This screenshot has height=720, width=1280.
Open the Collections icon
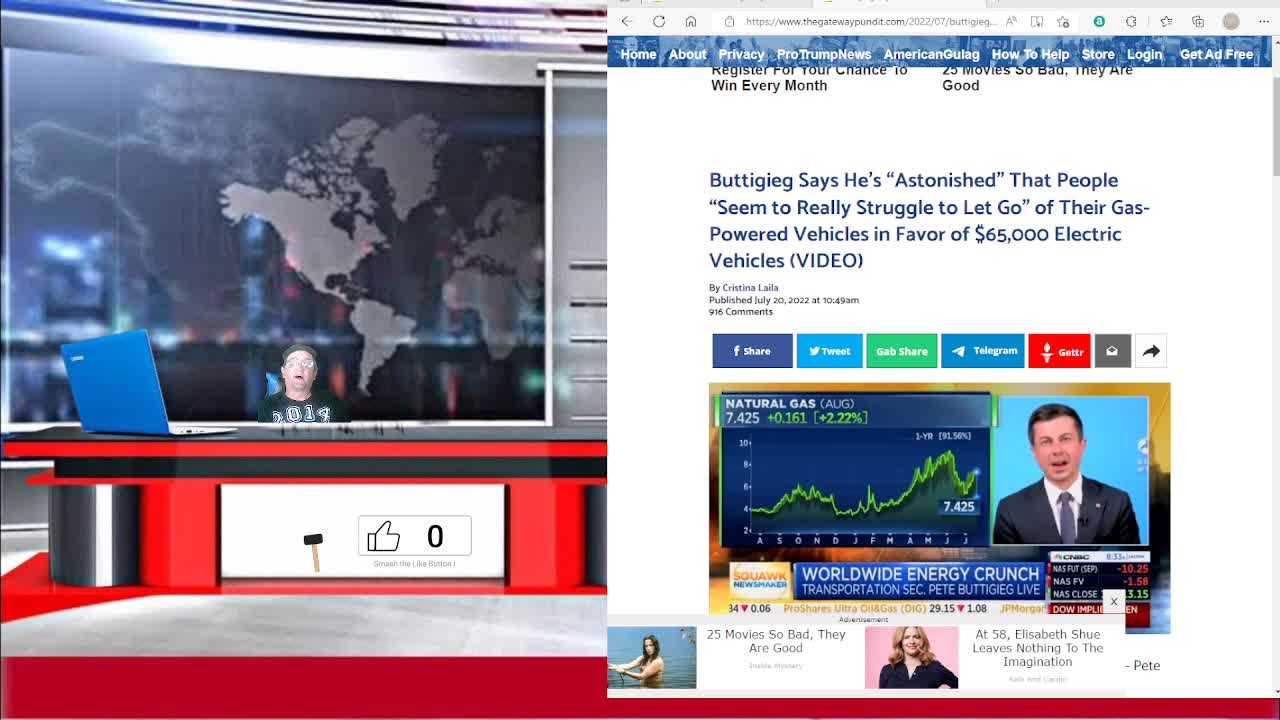(1198, 21)
